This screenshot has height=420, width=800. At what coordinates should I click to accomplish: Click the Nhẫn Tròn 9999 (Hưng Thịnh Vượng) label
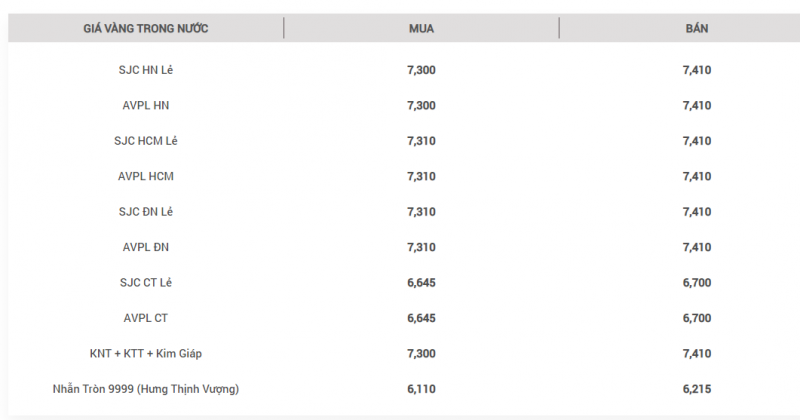click(146, 389)
